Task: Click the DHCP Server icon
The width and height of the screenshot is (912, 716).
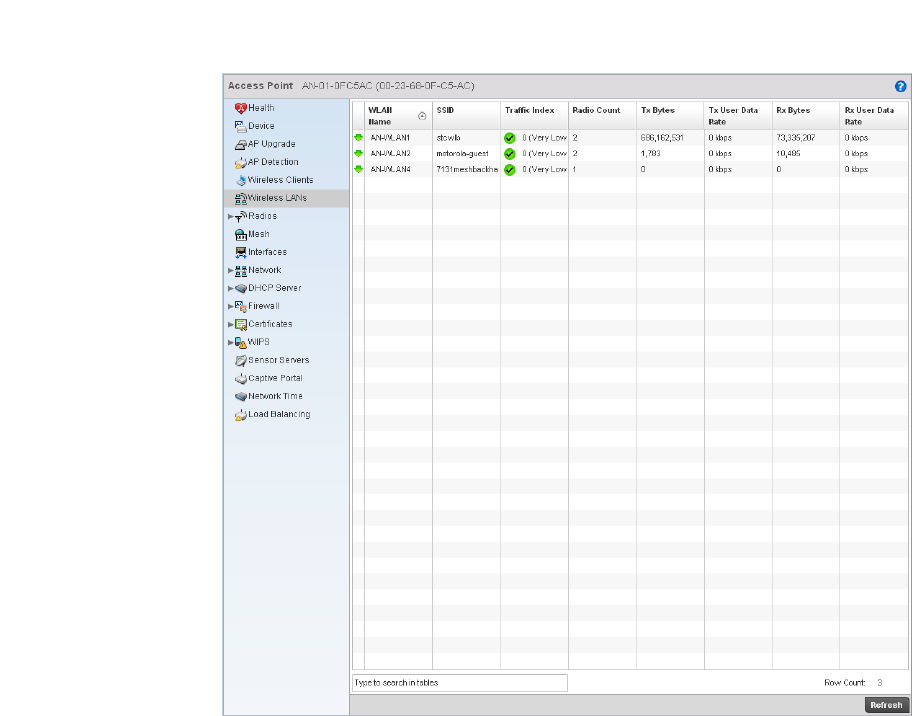Action: 241,288
